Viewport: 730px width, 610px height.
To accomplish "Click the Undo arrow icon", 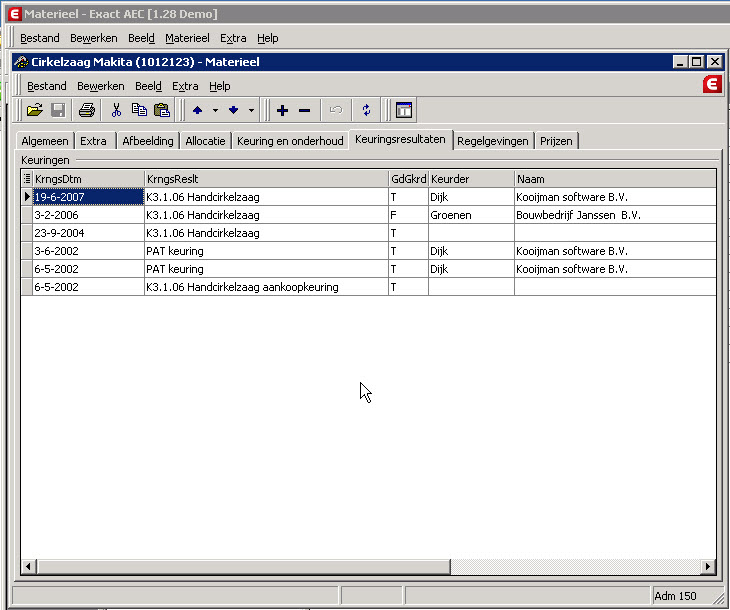I will [336, 110].
